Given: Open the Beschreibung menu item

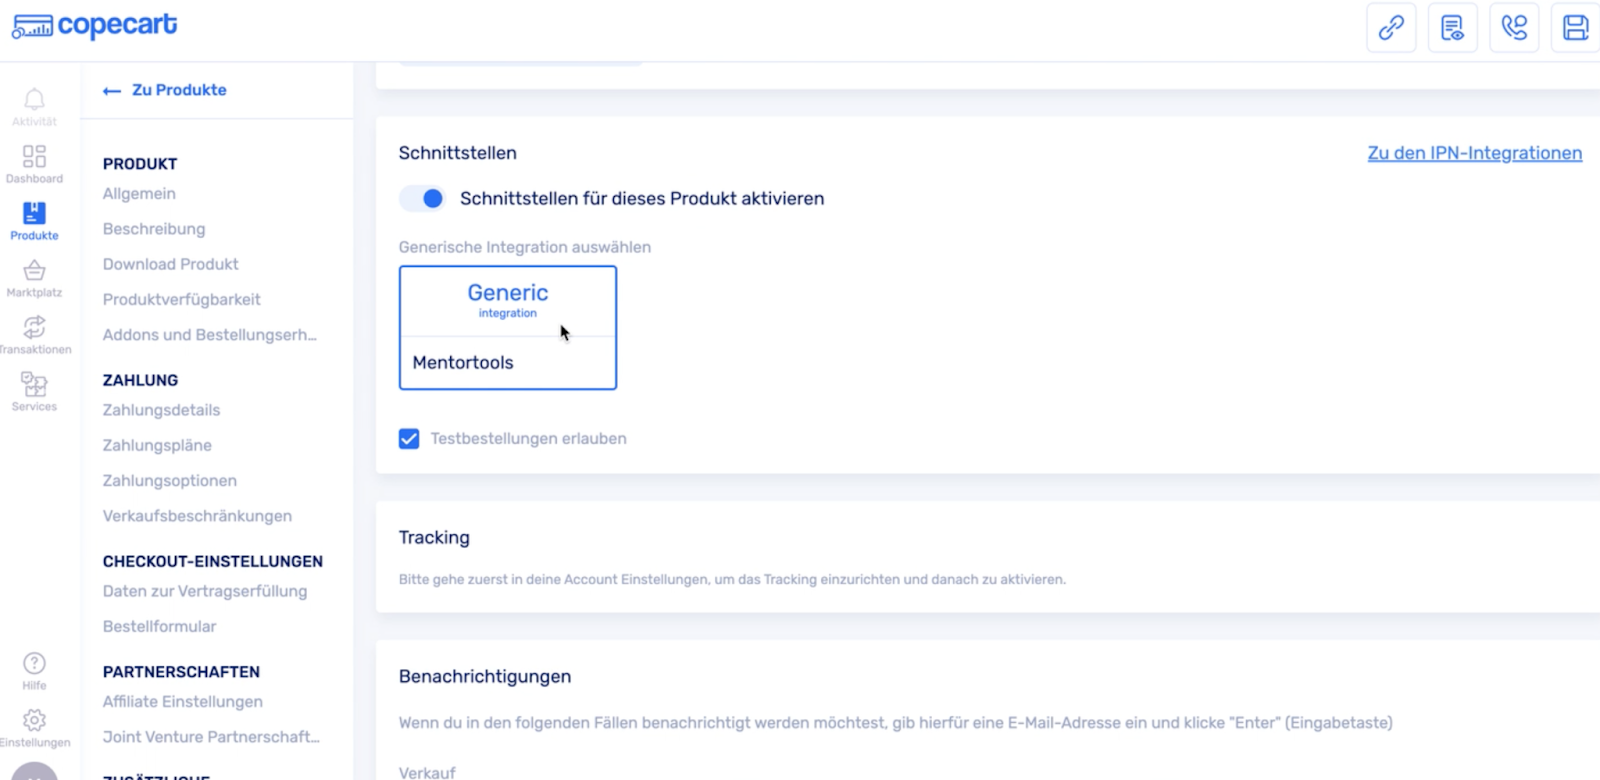Looking at the screenshot, I should [154, 229].
